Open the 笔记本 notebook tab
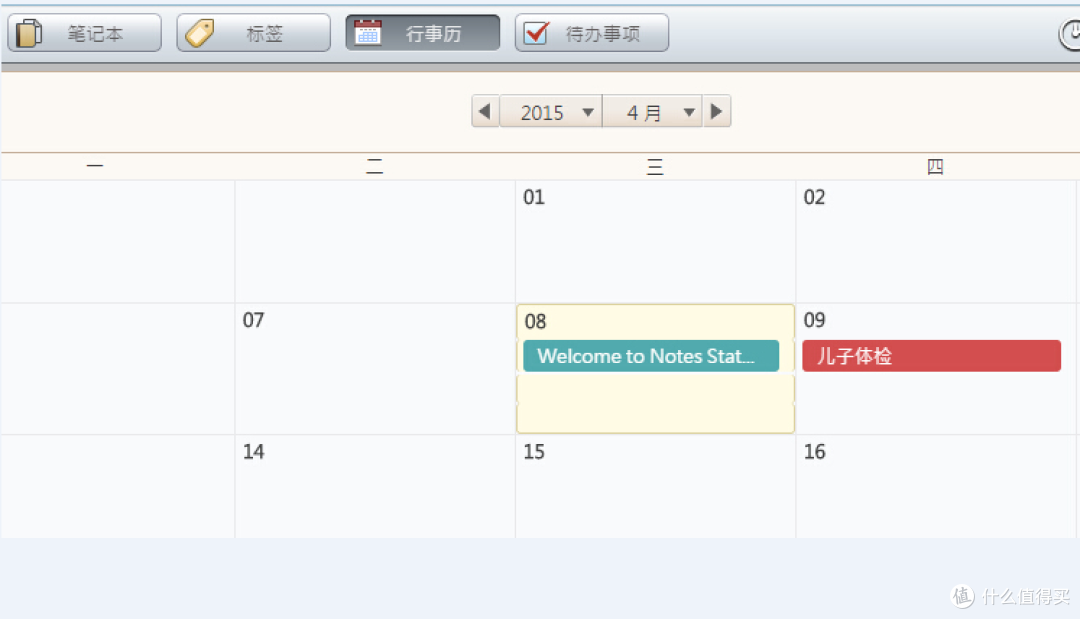This screenshot has height=619, width=1080. 85,33
